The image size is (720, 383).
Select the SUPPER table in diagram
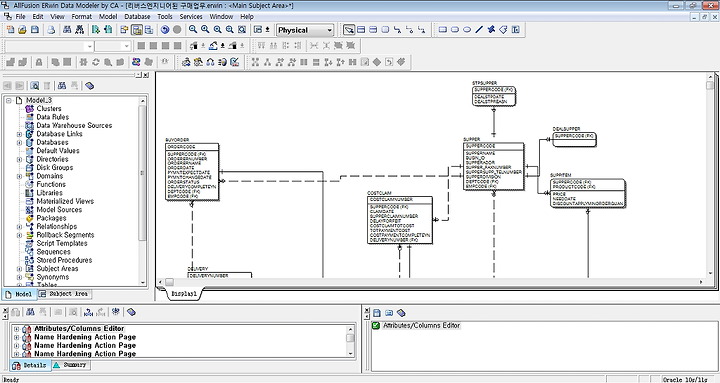(x=494, y=166)
